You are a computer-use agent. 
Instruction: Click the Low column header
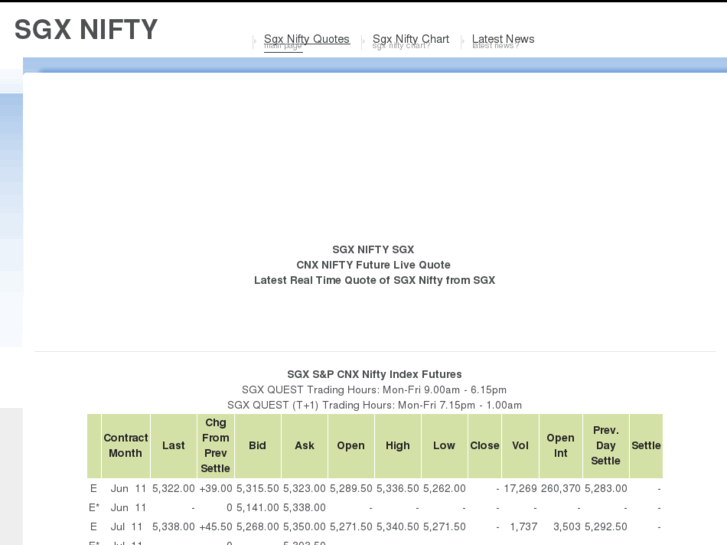coord(444,445)
